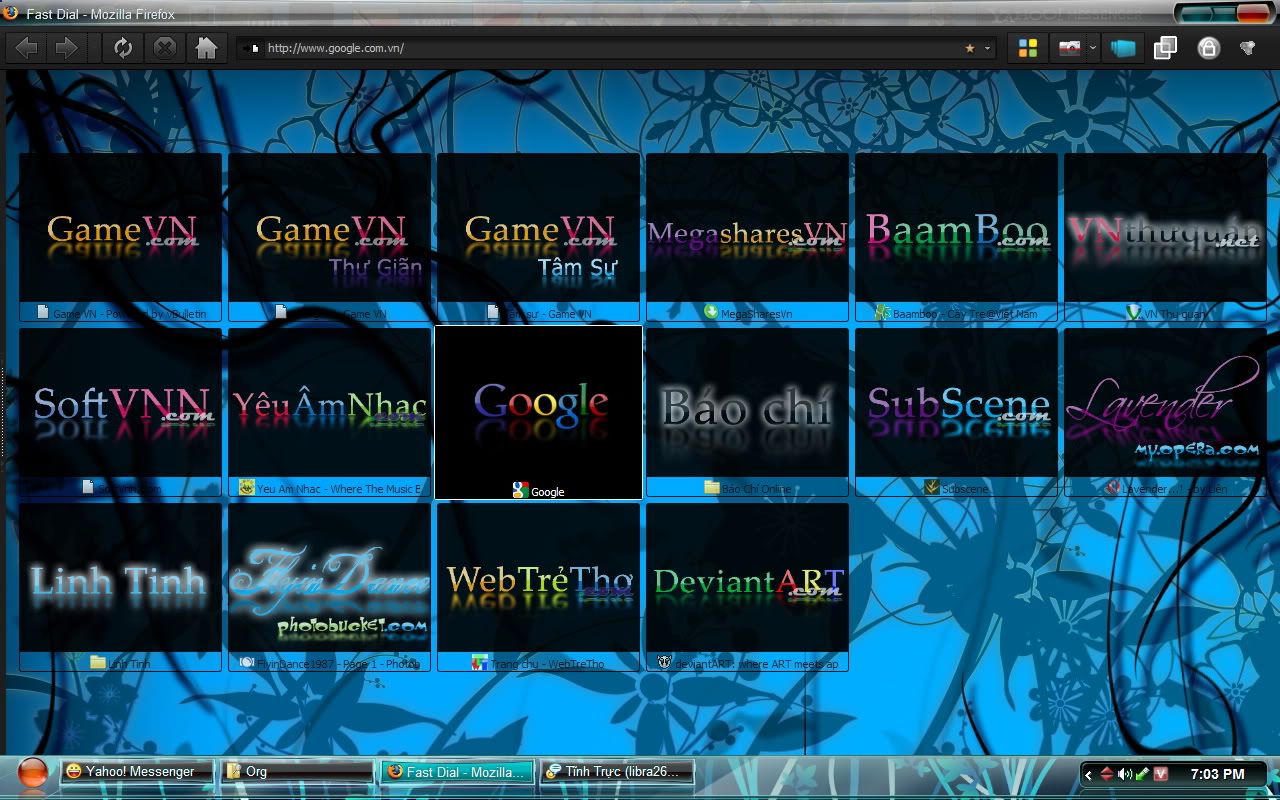Open the SubScene.com thumbnail
The image size is (1280, 800).
pyautogui.click(x=956, y=403)
